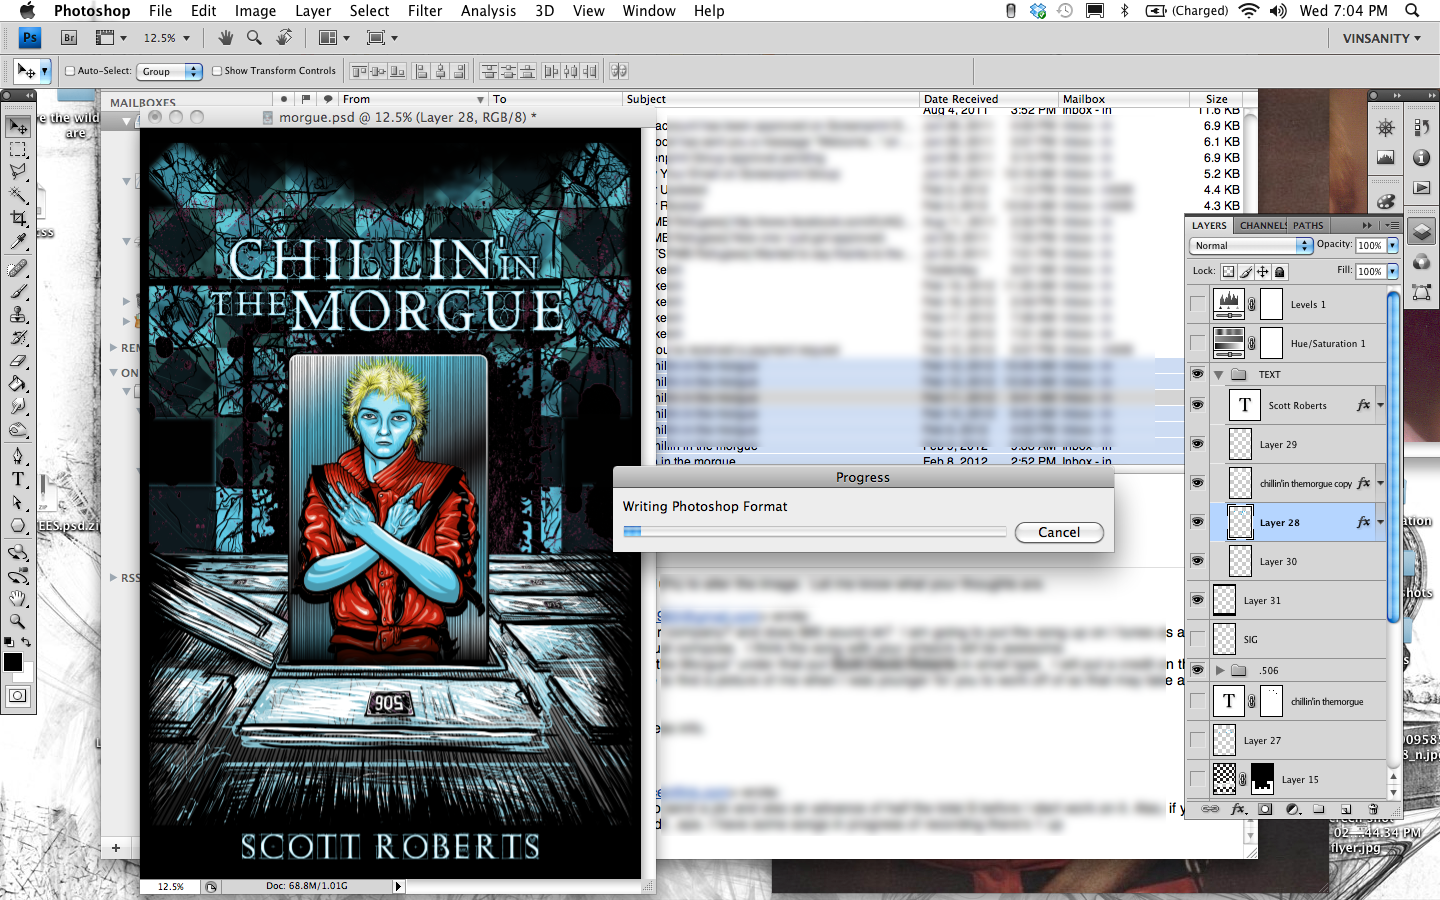Open the Filter menu
Screen dimensions: 1440x900
[x=425, y=11]
